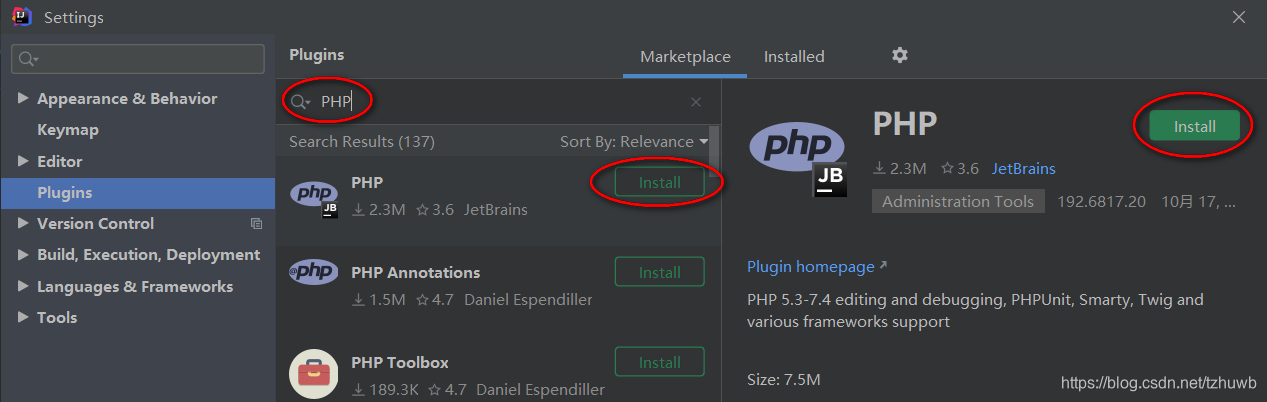
Task: Select Plugins in settings tree
Action: (137, 193)
